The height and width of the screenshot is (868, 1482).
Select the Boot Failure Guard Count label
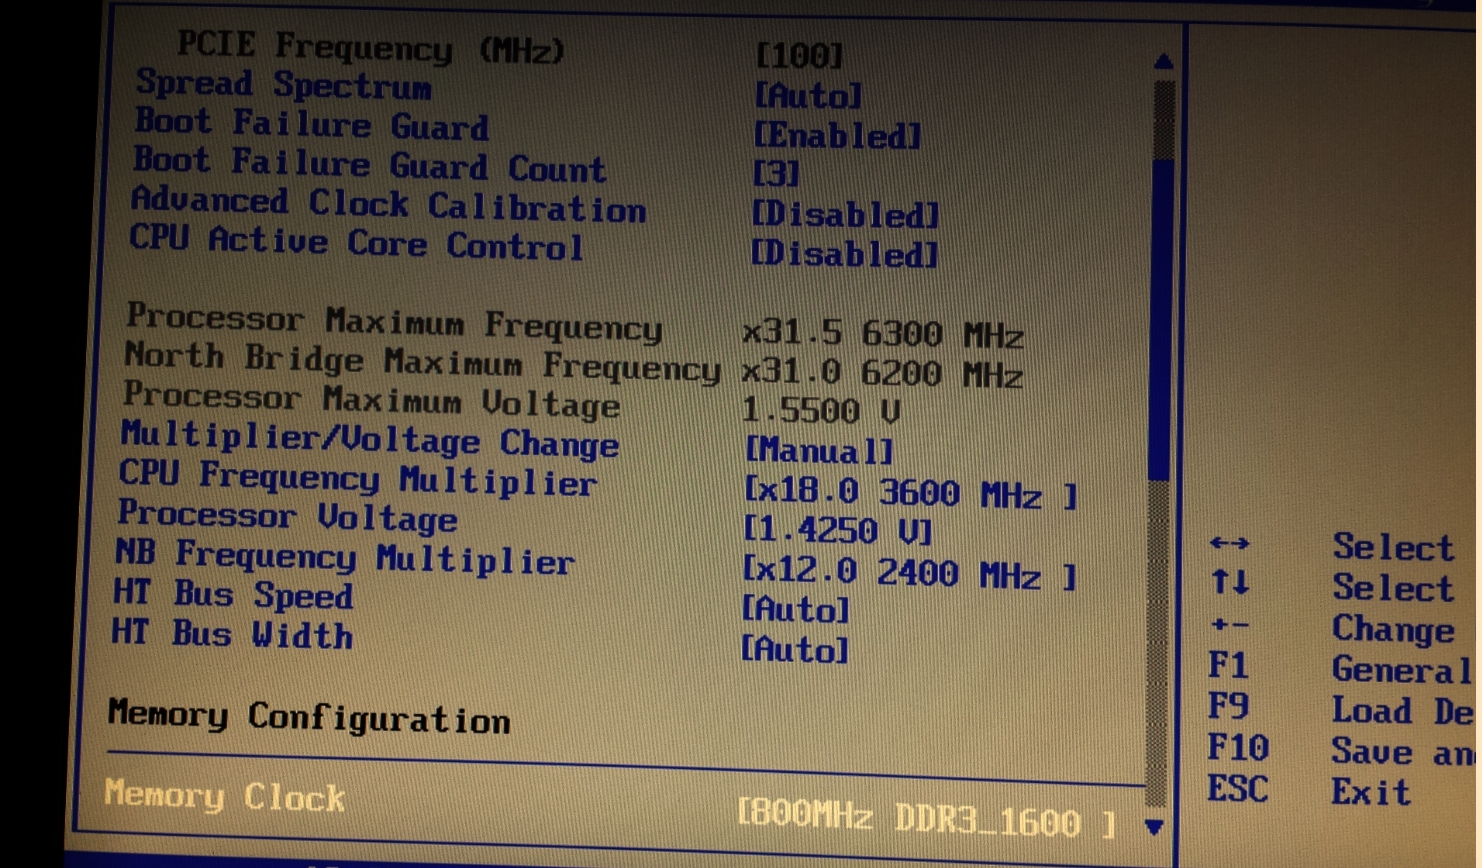click(x=369, y=164)
